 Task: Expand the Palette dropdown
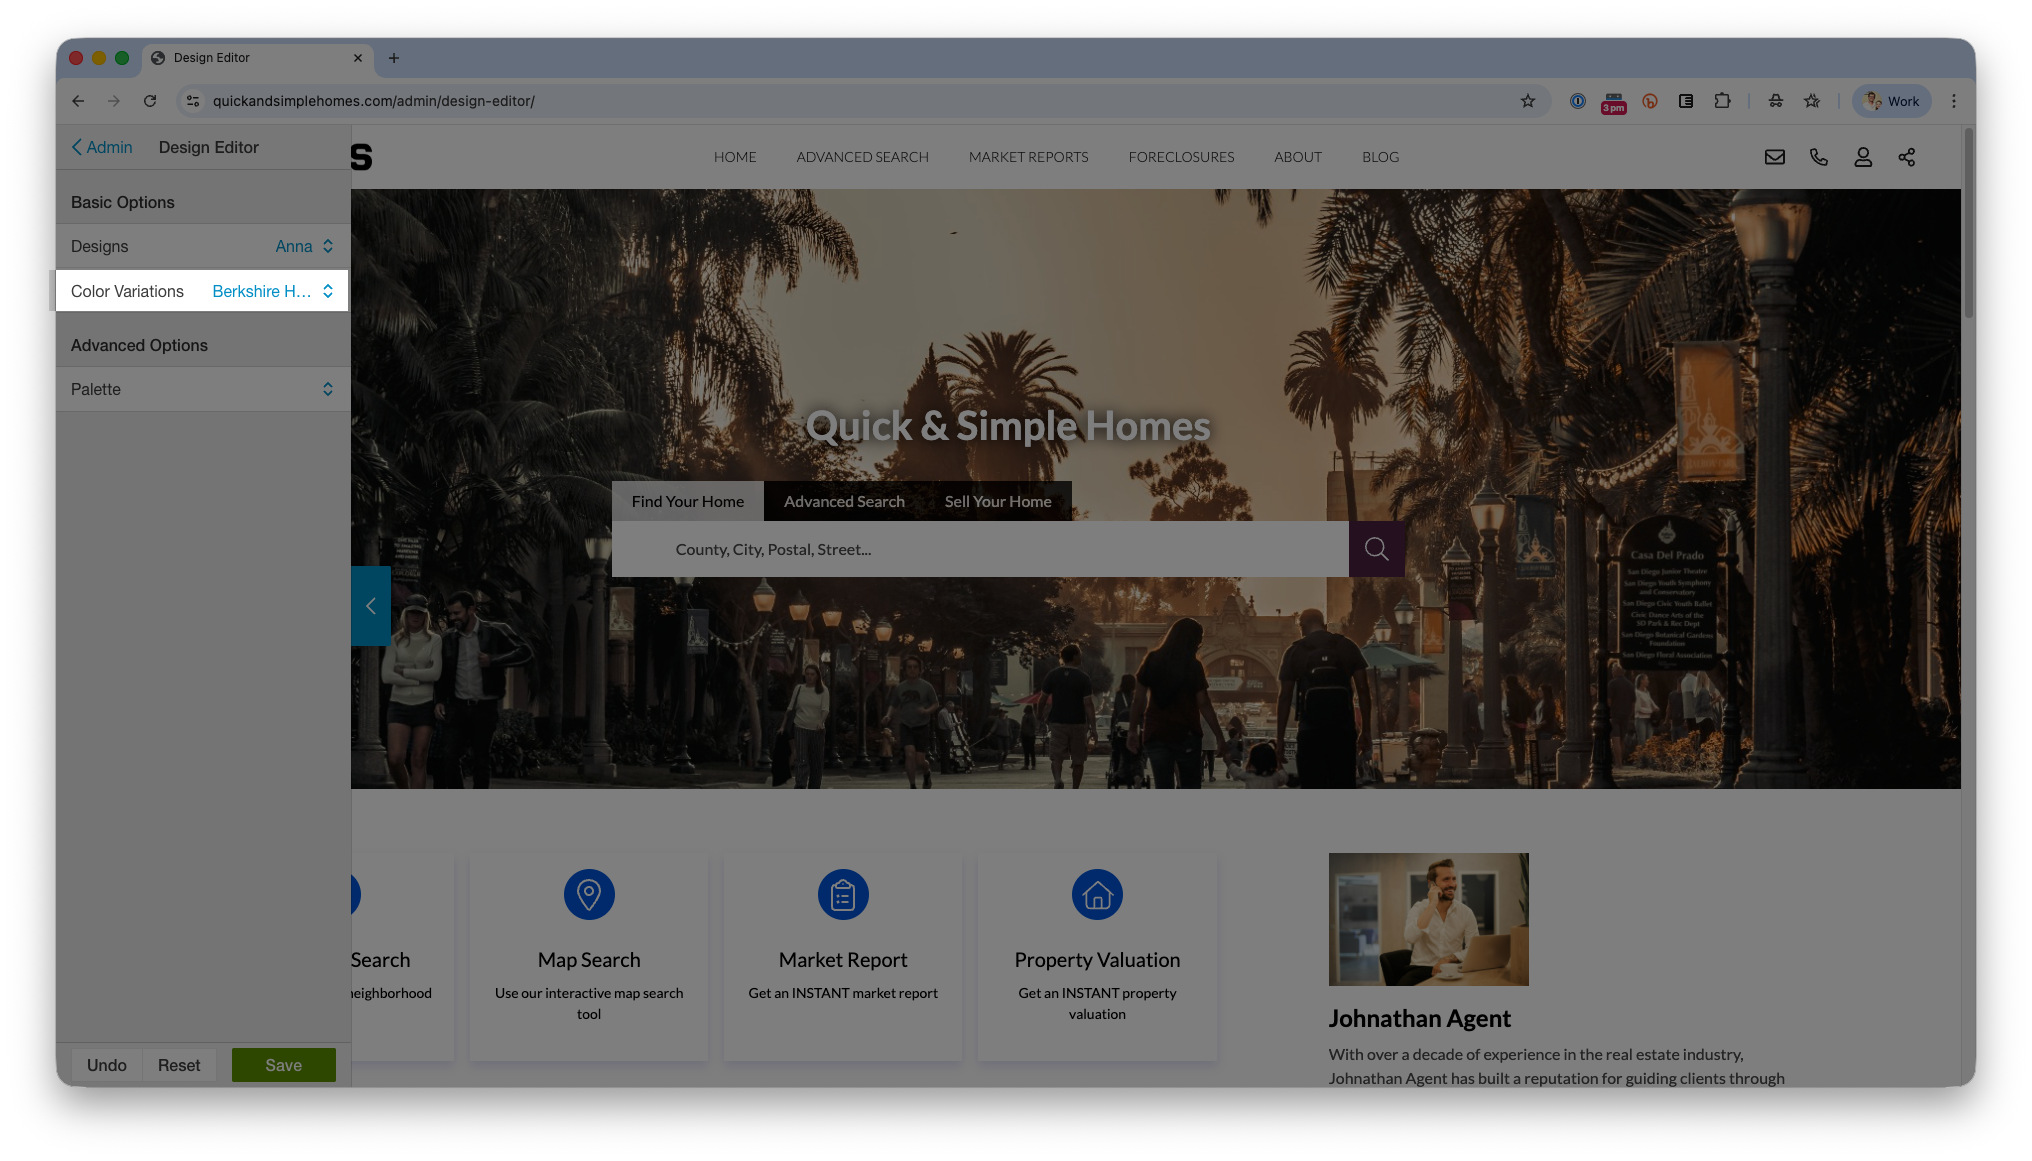203,389
